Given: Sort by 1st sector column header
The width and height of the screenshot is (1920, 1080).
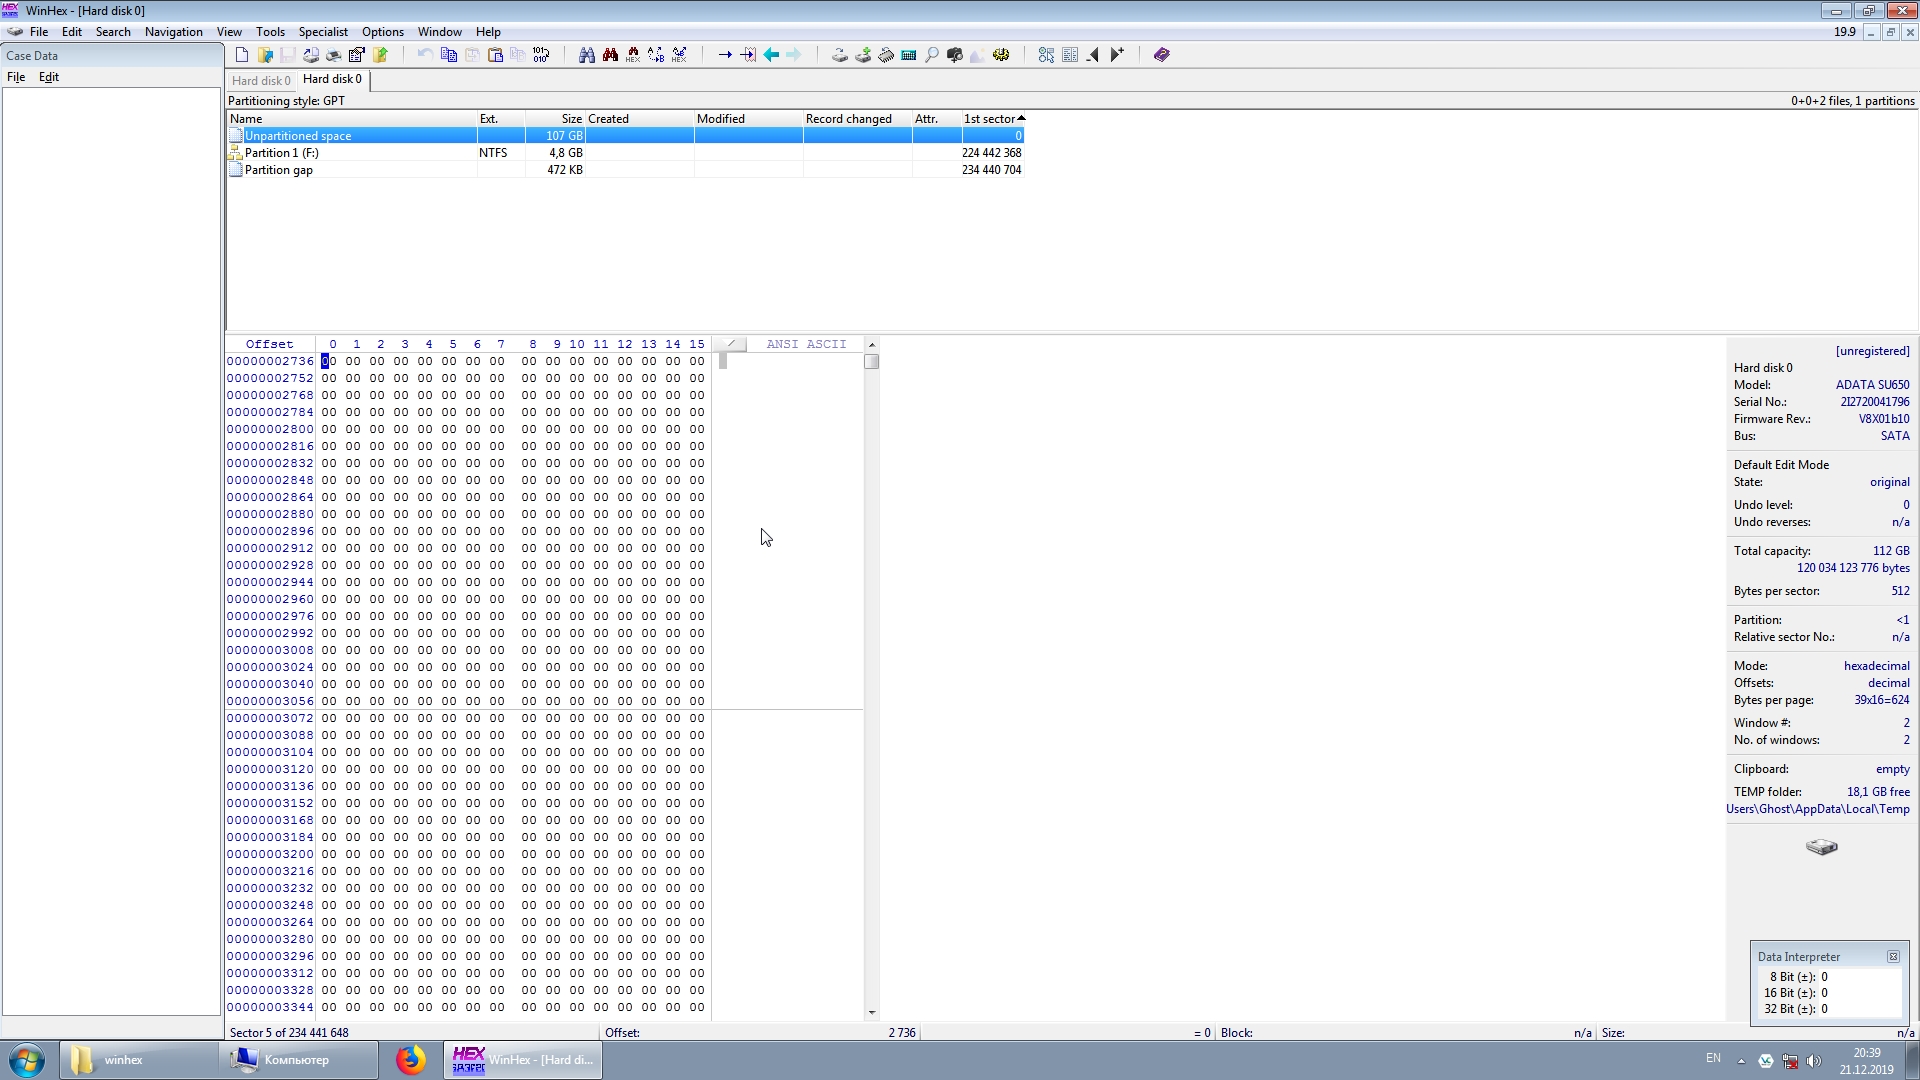Looking at the screenshot, I should point(992,119).
